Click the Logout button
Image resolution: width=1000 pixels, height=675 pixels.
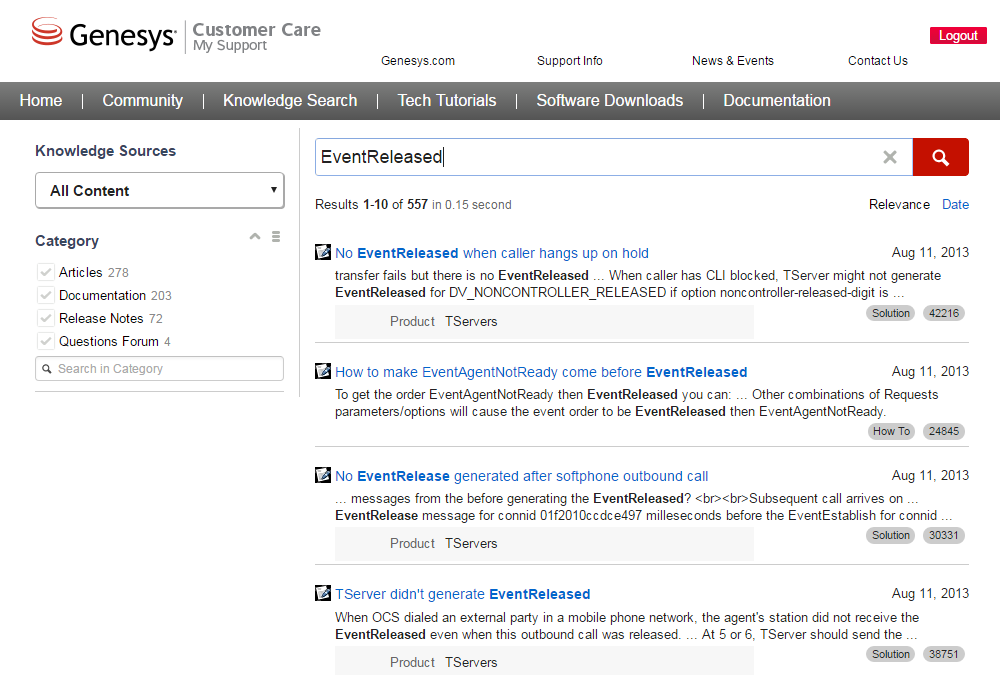tap(958, 35)
